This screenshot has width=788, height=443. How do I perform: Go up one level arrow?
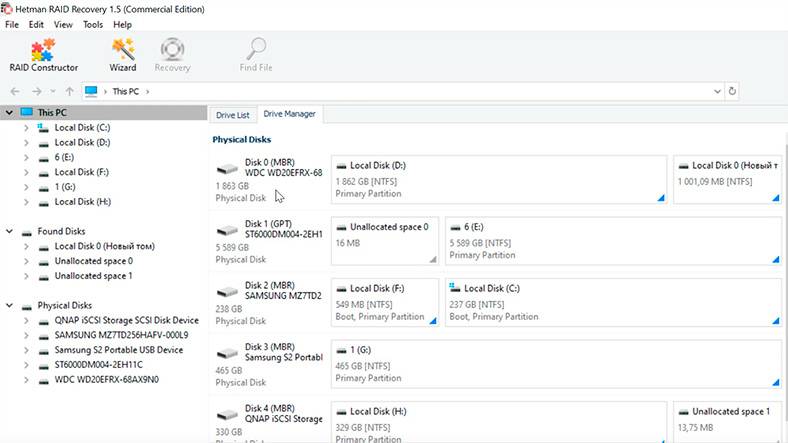point(69,91)
